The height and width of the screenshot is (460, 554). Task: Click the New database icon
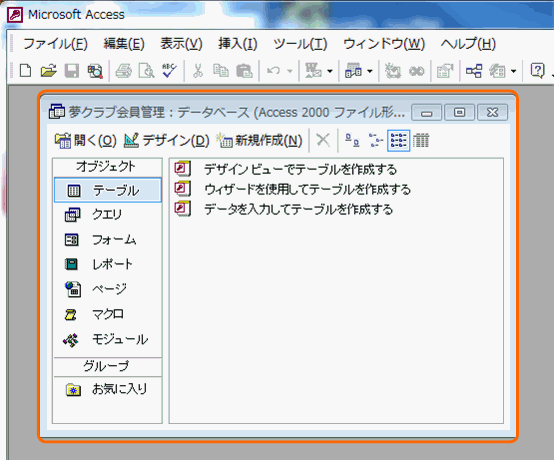pos(25,71)
